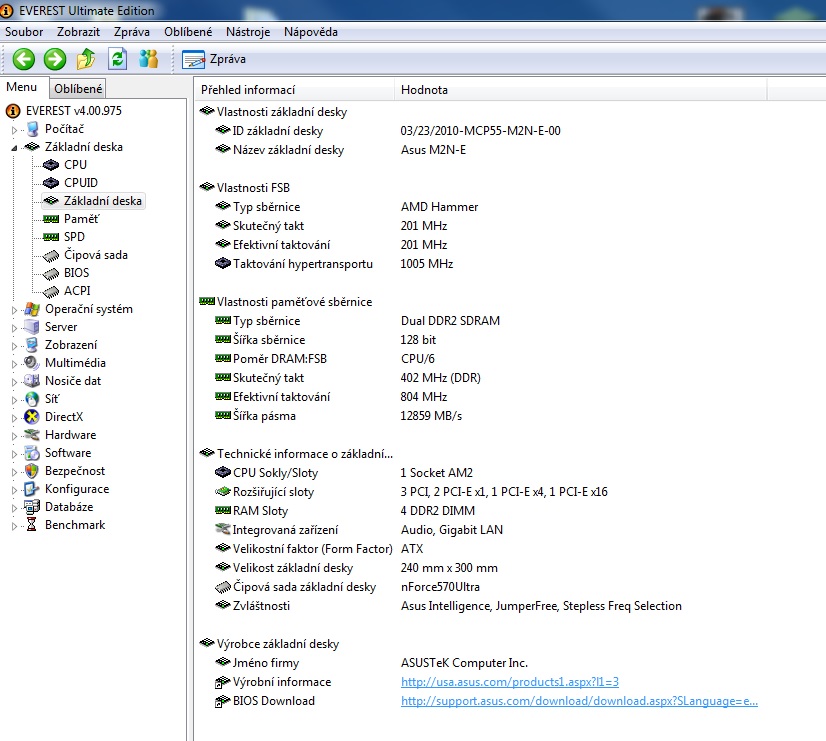Open the usa.asus.com product information link
The width and height of the screenshot is (826, 741).
[x=510, y=681]
